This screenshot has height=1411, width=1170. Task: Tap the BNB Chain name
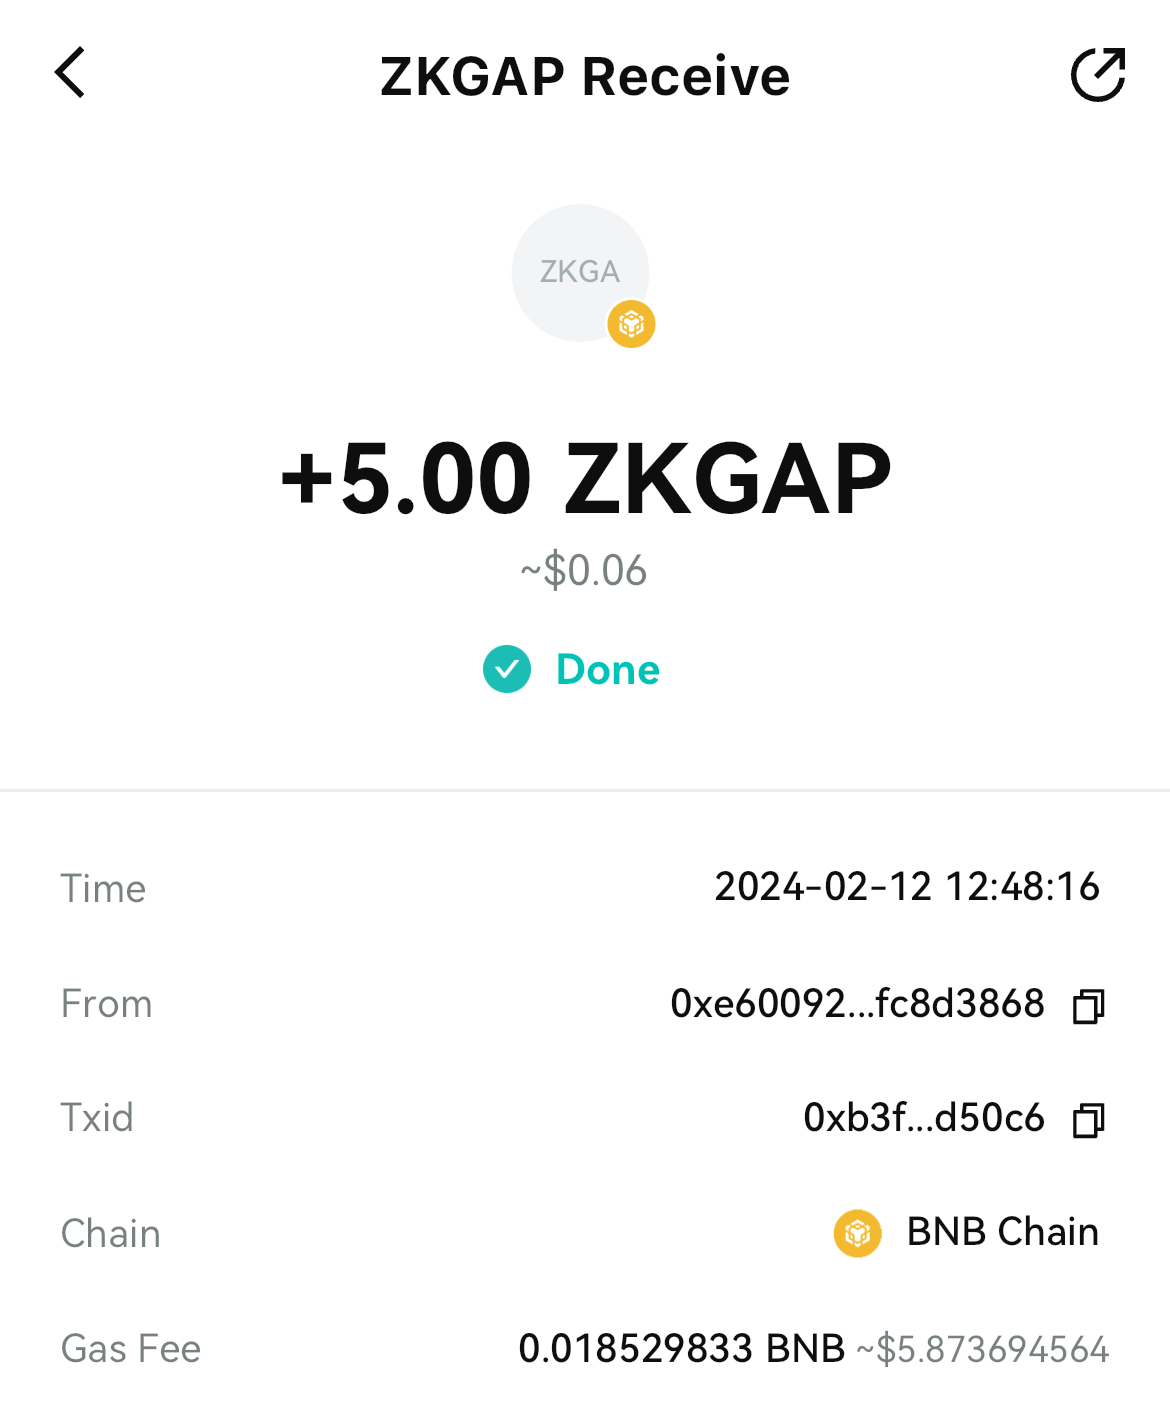pyautogui.click(x=1002, y=1232)
